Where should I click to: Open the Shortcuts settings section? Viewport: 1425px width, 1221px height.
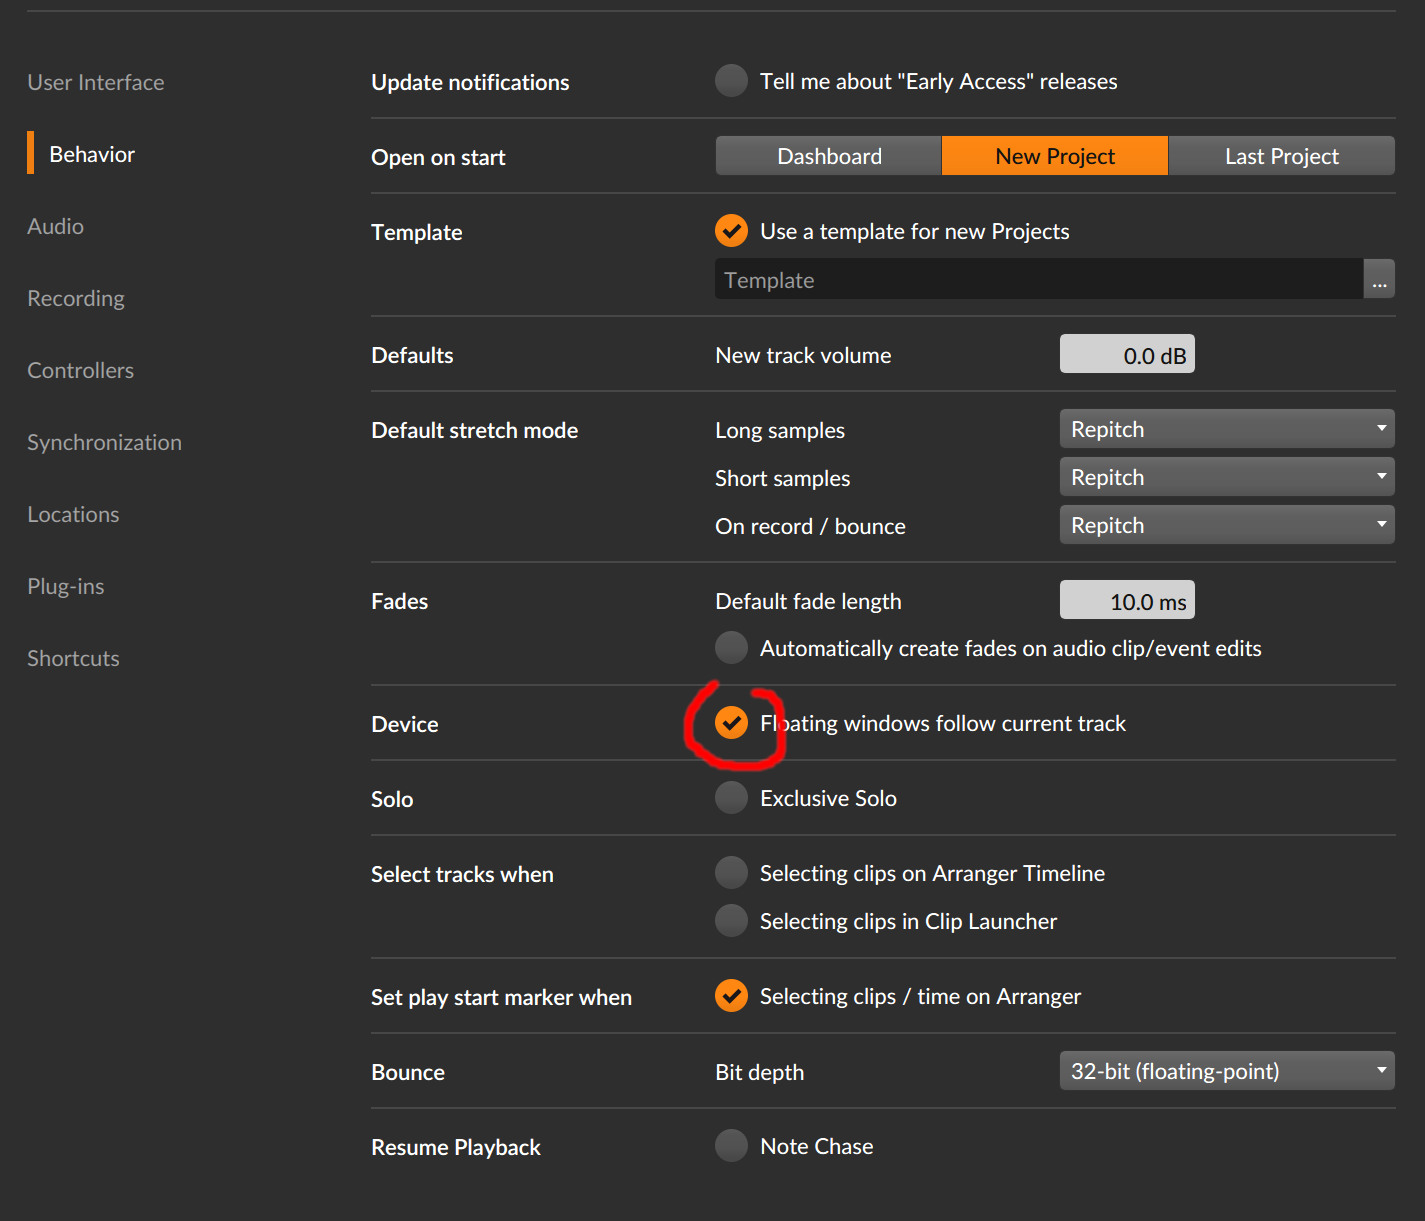(x=73, y=658)
